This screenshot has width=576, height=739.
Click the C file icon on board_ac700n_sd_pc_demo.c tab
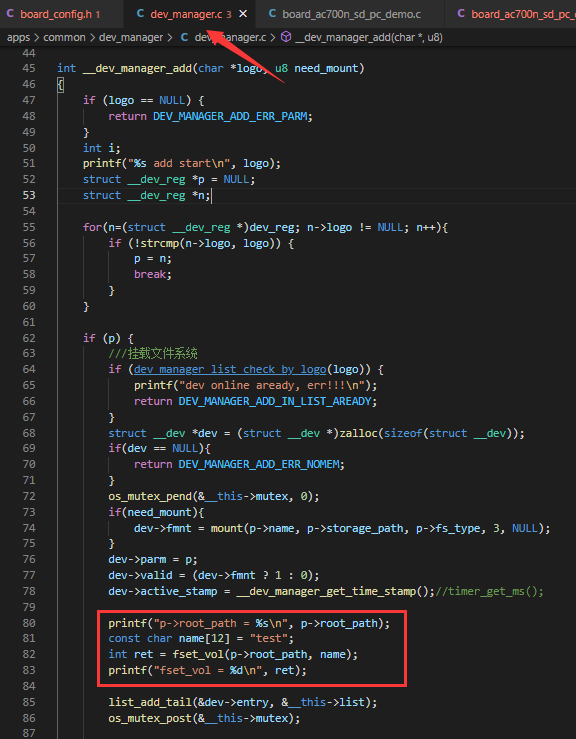pyautogui.click(x=272, y=14)
